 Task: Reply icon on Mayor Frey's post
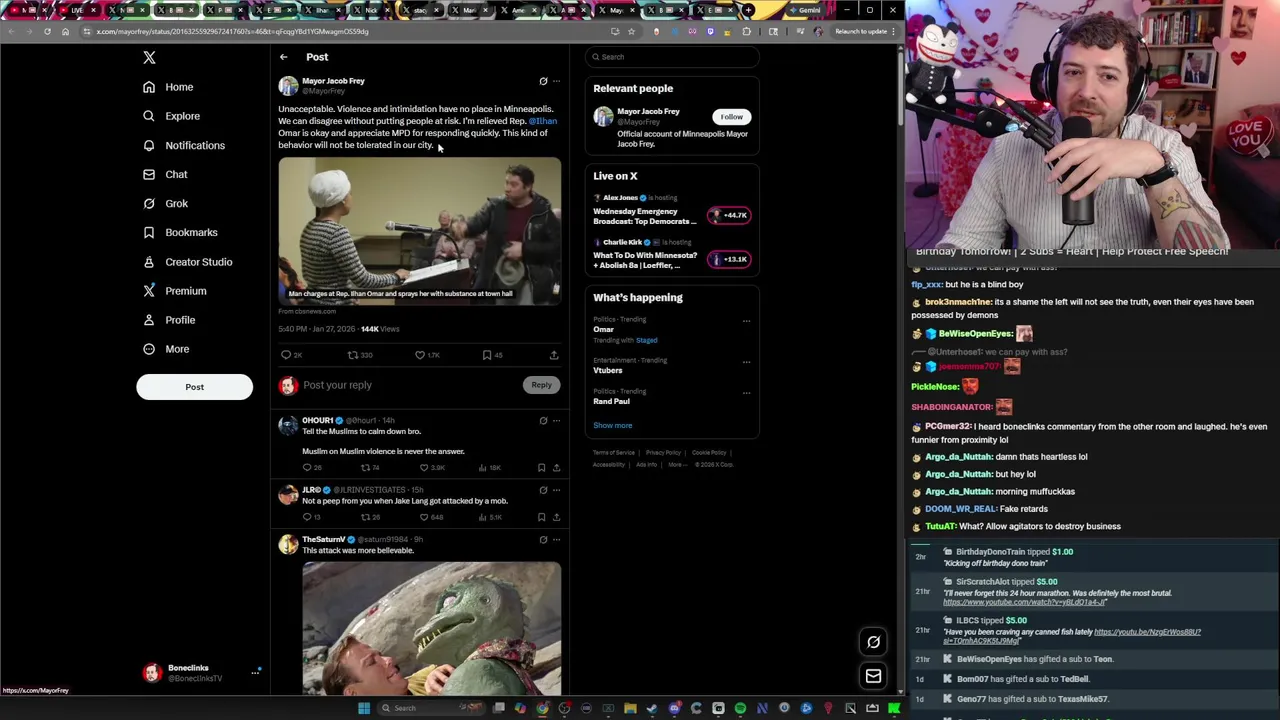(x=287, y=355)
